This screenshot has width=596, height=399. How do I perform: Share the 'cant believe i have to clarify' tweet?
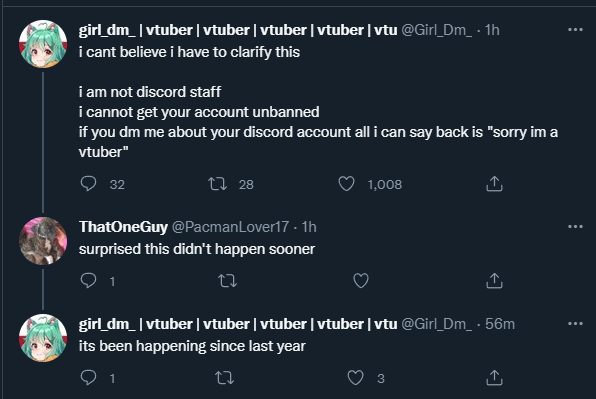494,184
